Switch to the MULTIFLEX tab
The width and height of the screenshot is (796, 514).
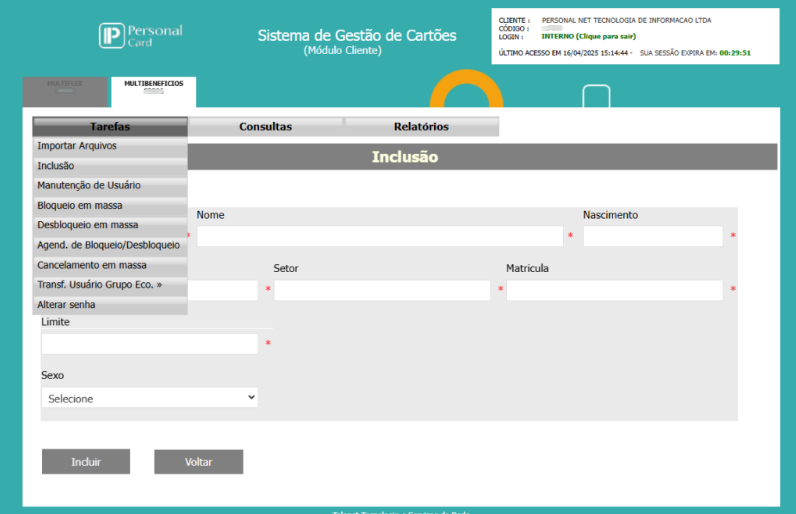[x=65, y=92]
